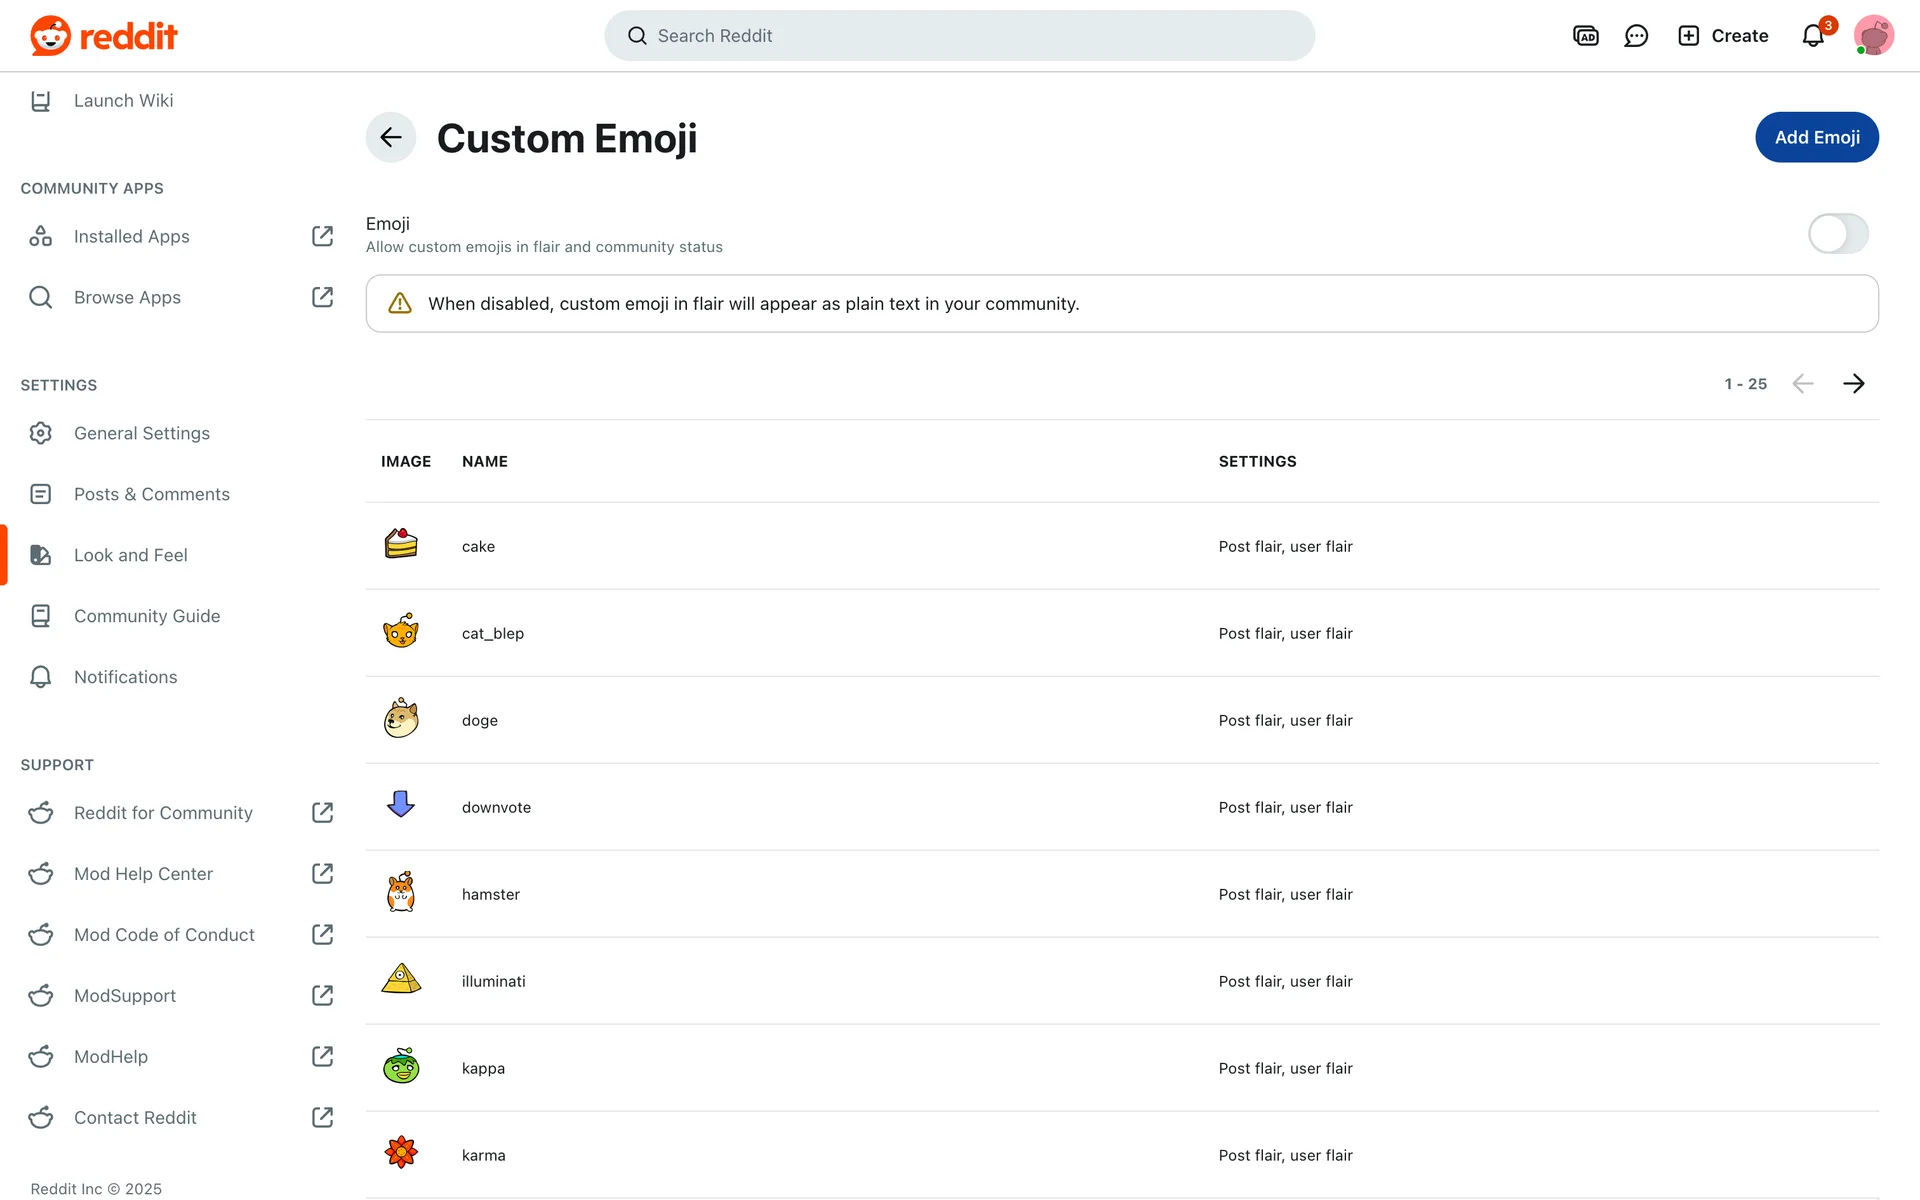Click the Mod Help Center external link icon
The image size is (1920, 1200).
[x=322, y=874]
